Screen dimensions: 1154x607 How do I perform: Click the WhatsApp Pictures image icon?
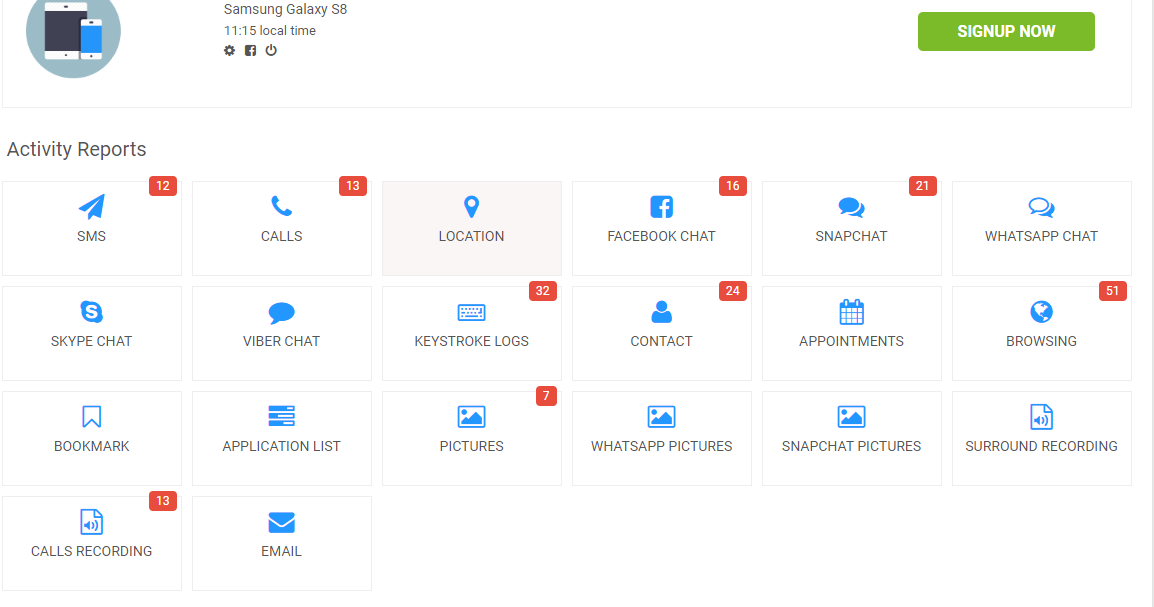[x=662, y=417]
